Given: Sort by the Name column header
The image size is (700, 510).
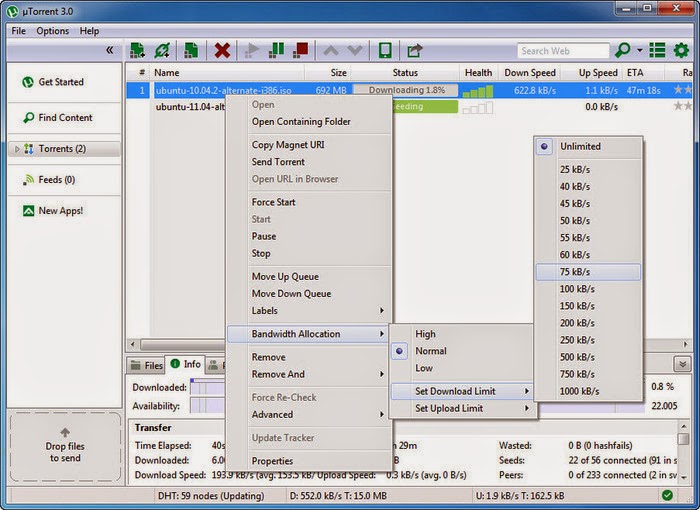Looking at the screenshot, I should (228, 72).
